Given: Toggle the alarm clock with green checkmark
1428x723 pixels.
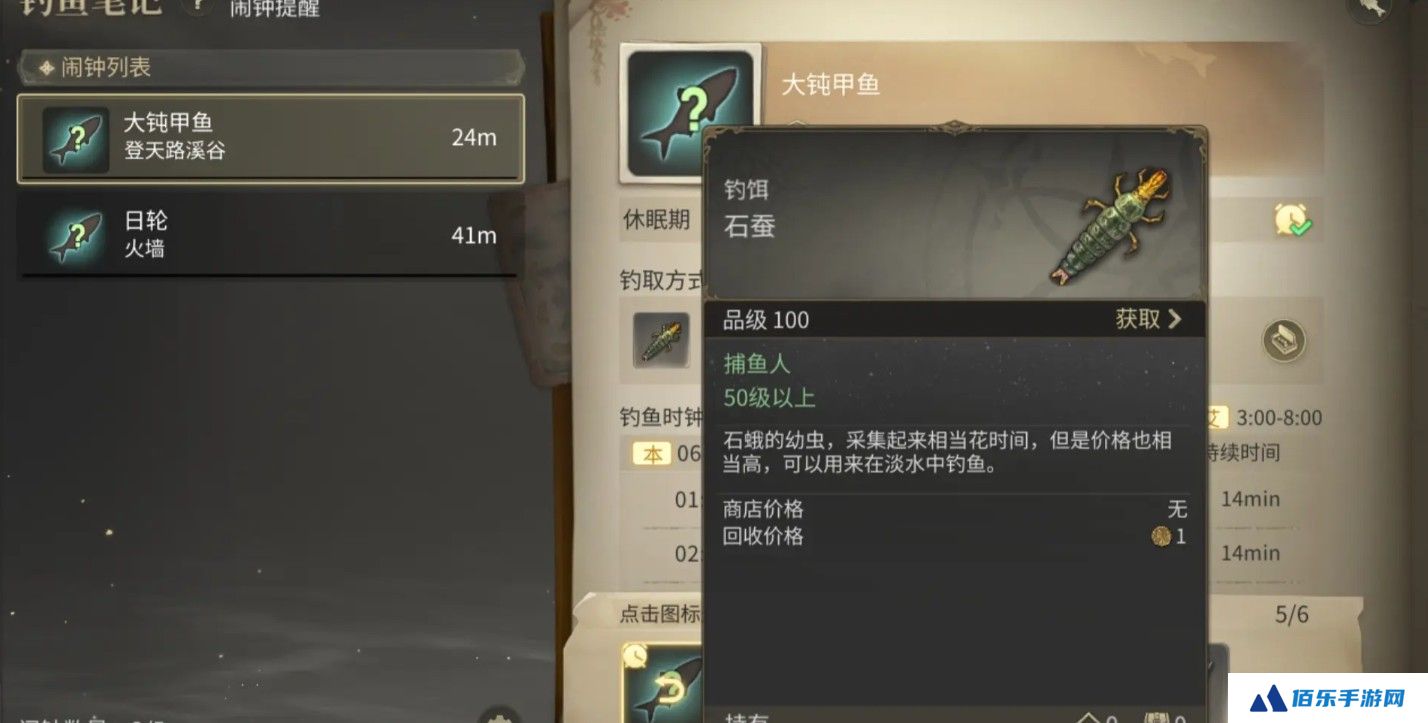Looking at the screenshot, I should [1292, 220].
